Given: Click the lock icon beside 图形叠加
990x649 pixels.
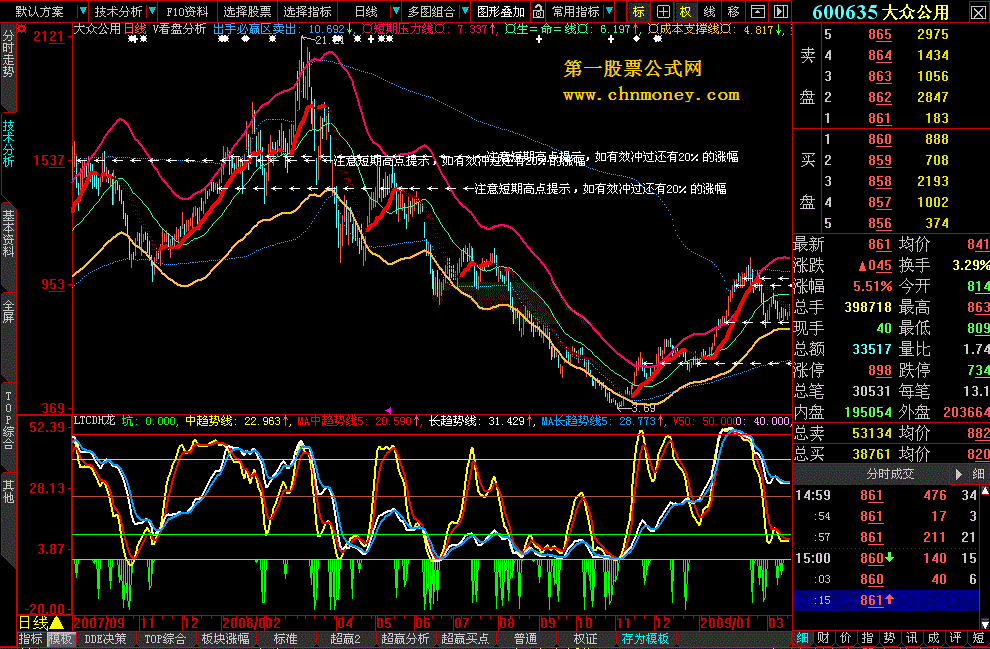Looking at the screenshot, I should coord(538,11).
